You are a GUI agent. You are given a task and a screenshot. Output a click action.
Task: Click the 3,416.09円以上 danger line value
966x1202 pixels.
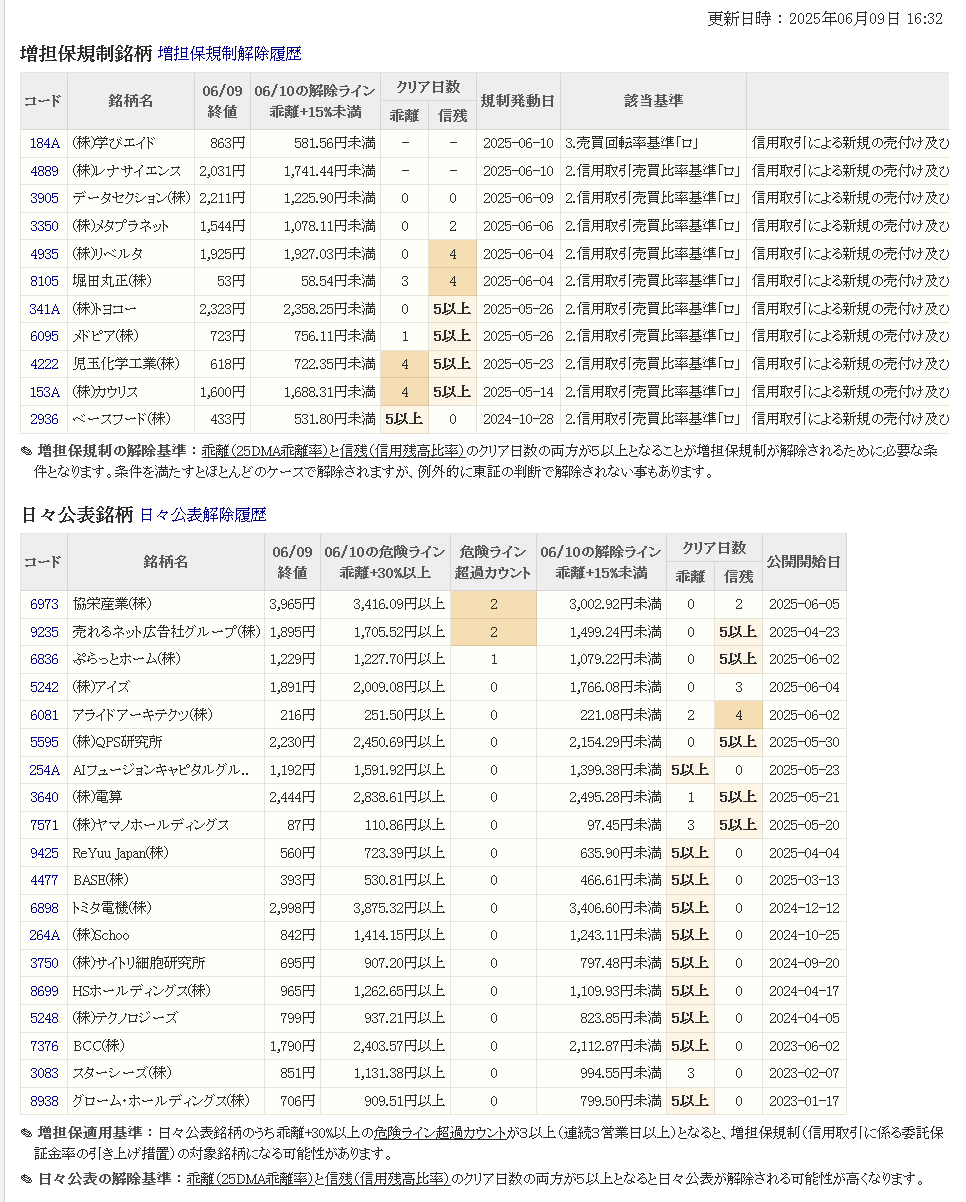point(399,604)
